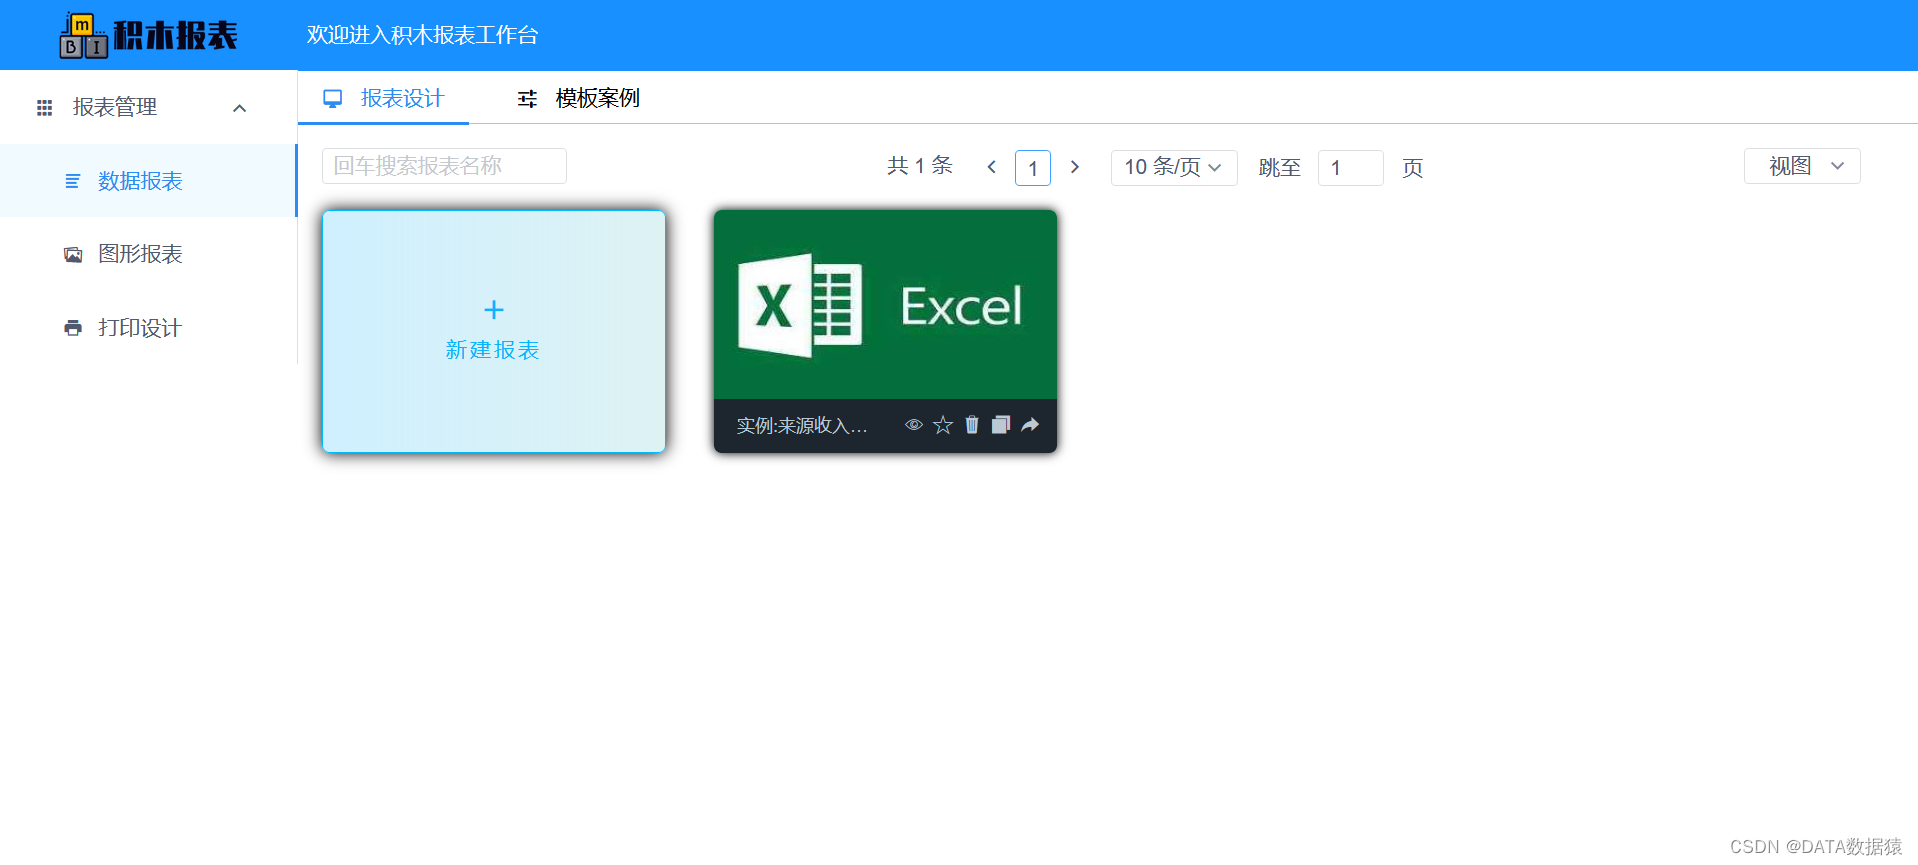Copy the report with duplicate icon
The height and width of the screenshot is (865, 1918).
tap(1001, 425)
